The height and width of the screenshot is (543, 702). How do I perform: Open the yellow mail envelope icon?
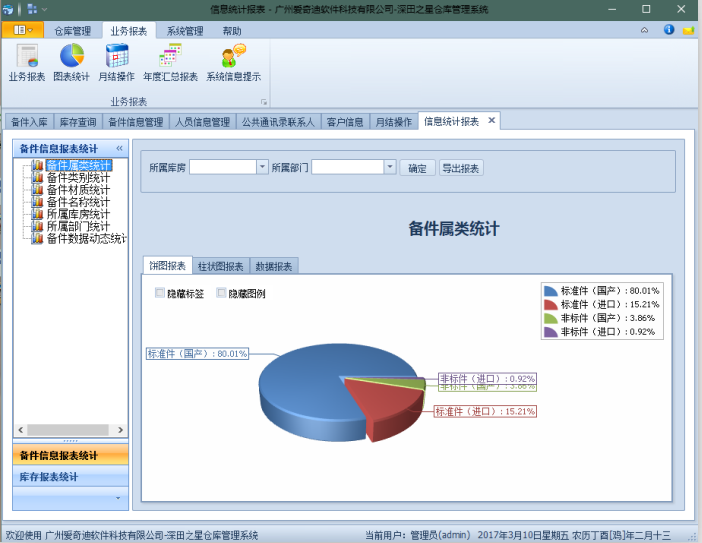point(688,30)
